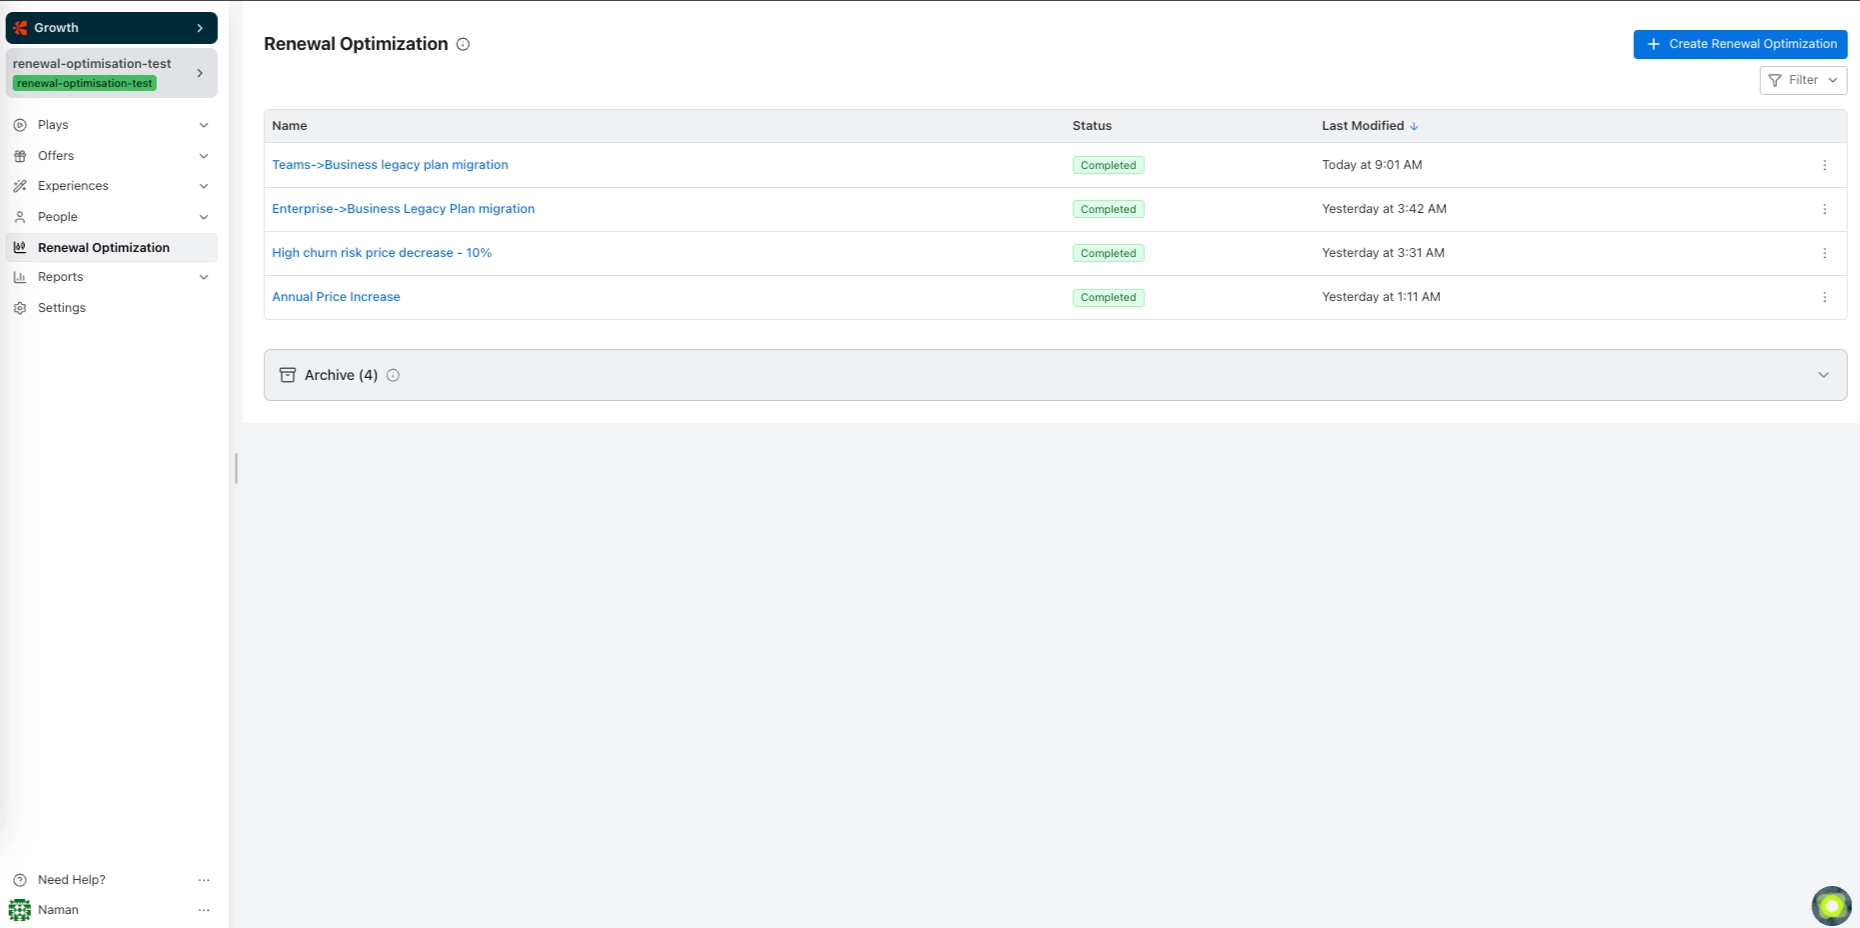Click the Plays sidebar icon
The height and width of the screenshot is (928, 1860).
click(x=20, y=125)
